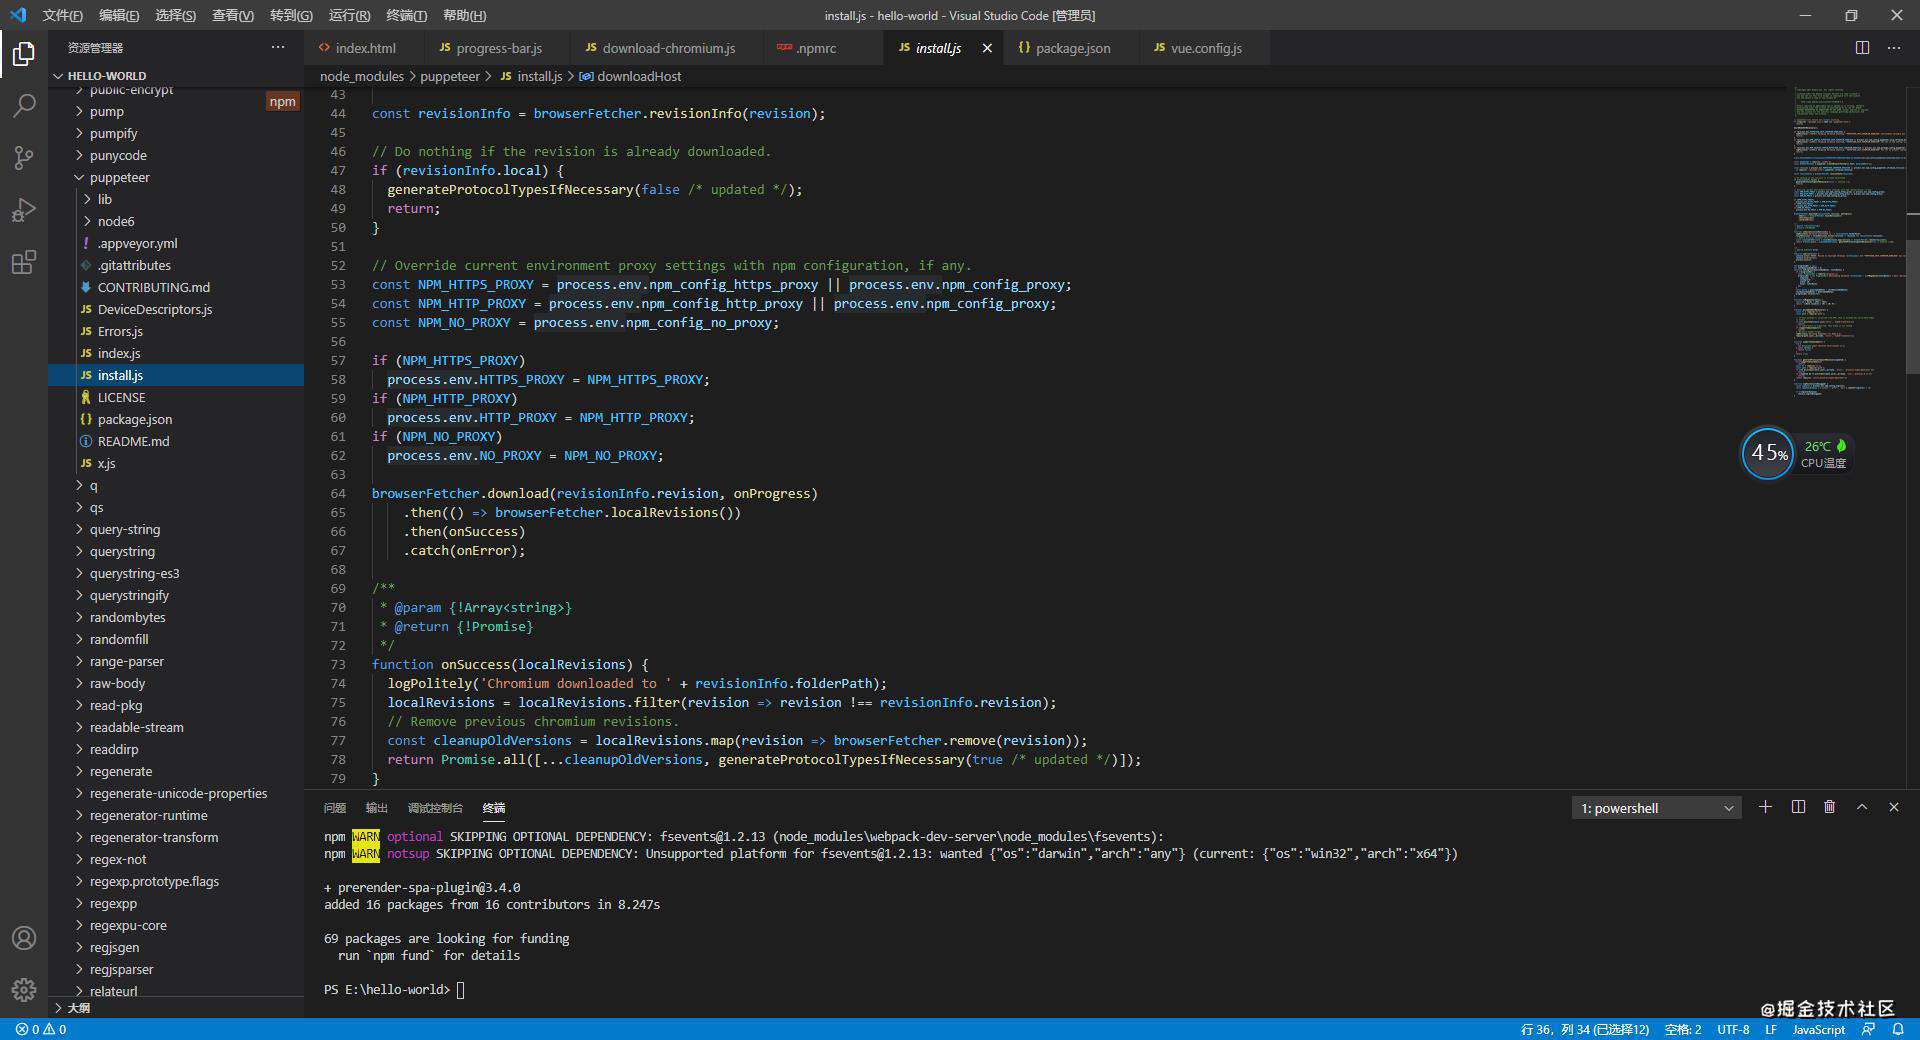
Task: Open the 文件(F) menu
Action: [x=62, y=15]
